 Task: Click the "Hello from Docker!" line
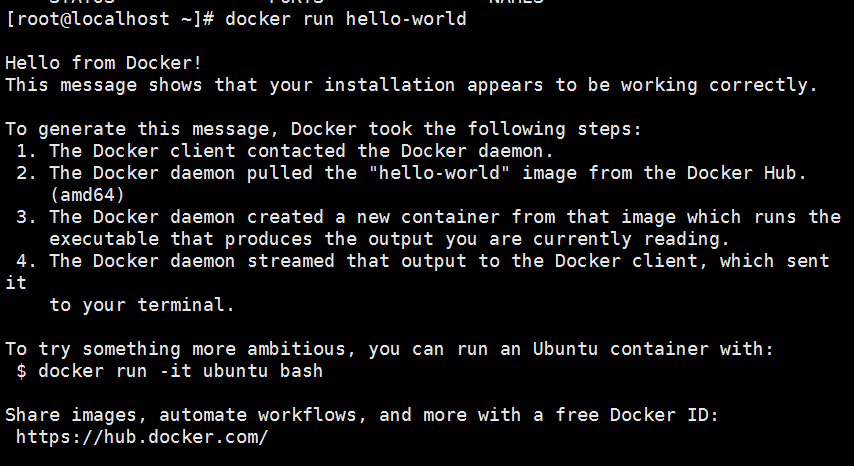[104, 63]
